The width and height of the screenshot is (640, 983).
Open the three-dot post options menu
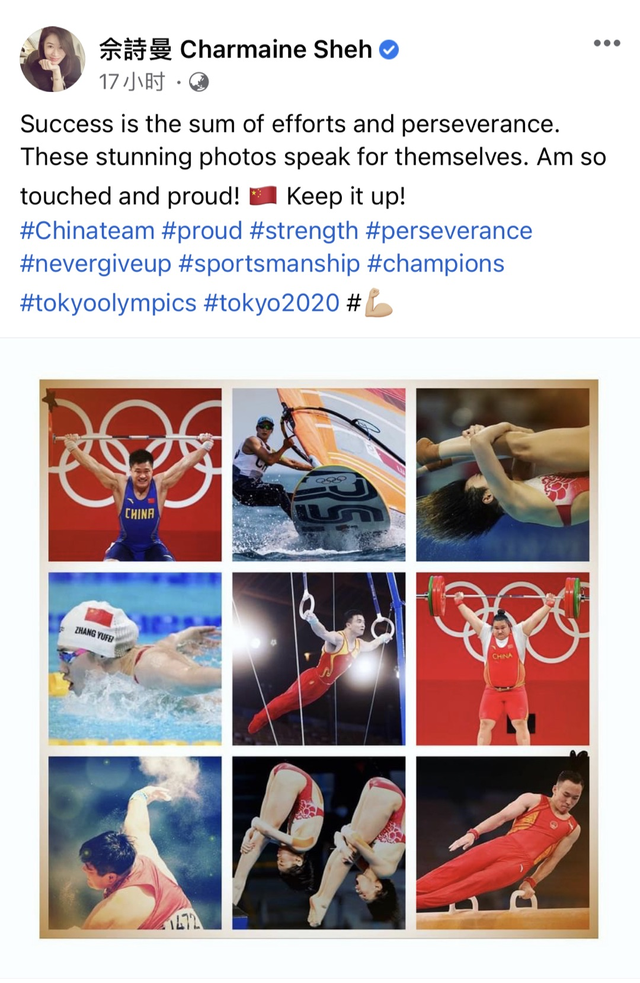tap(606, 43)
